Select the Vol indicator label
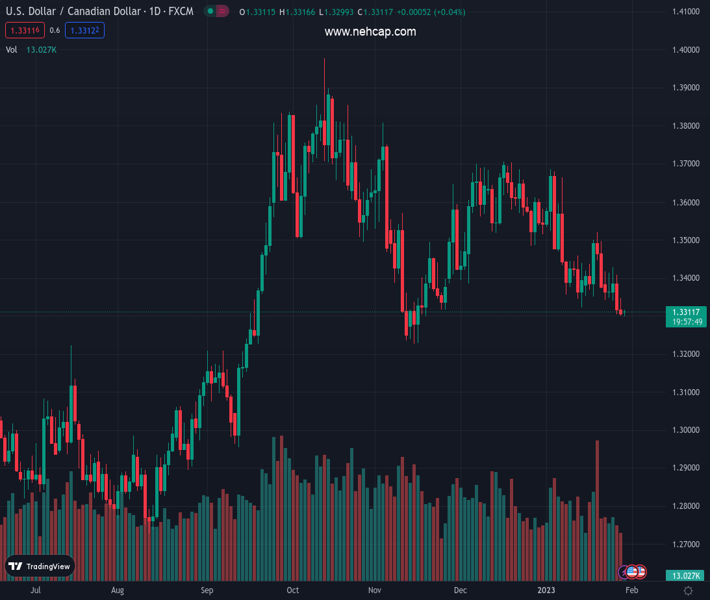Viewport: 710px width, 600px height. 11,49
